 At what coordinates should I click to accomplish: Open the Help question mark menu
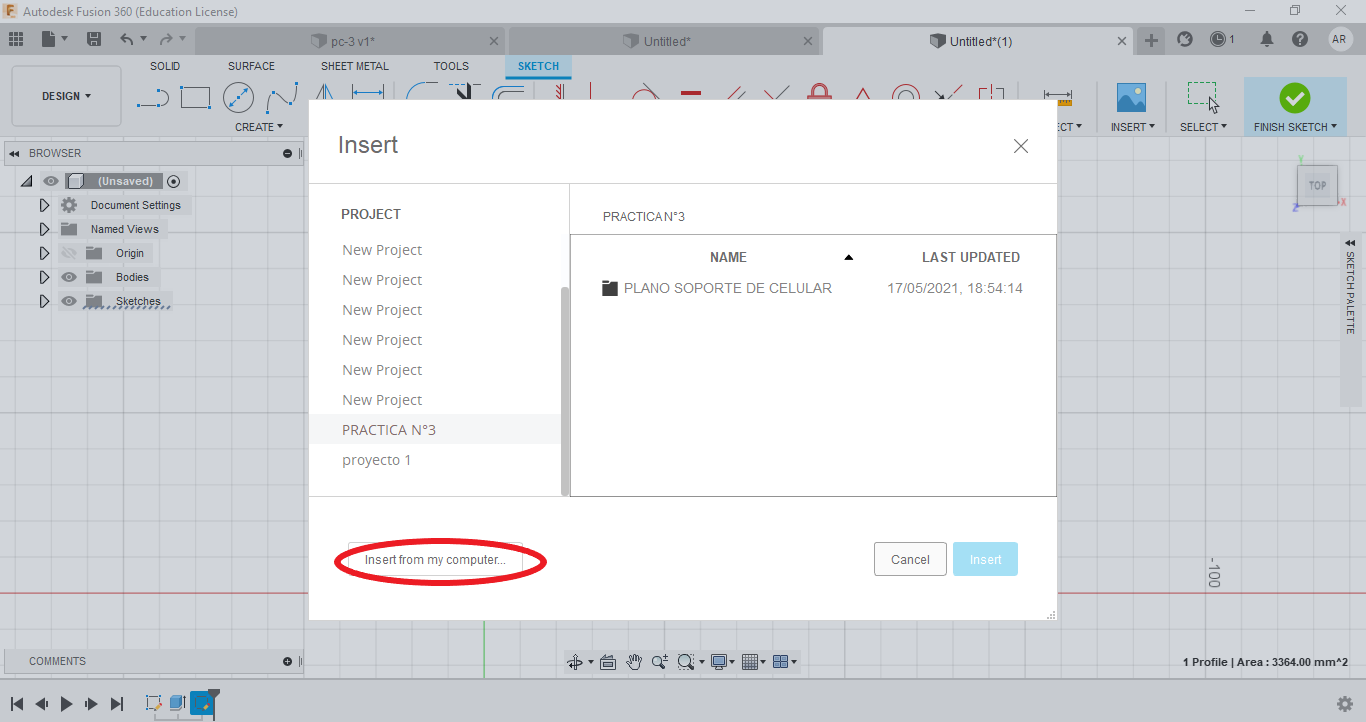1300,40
